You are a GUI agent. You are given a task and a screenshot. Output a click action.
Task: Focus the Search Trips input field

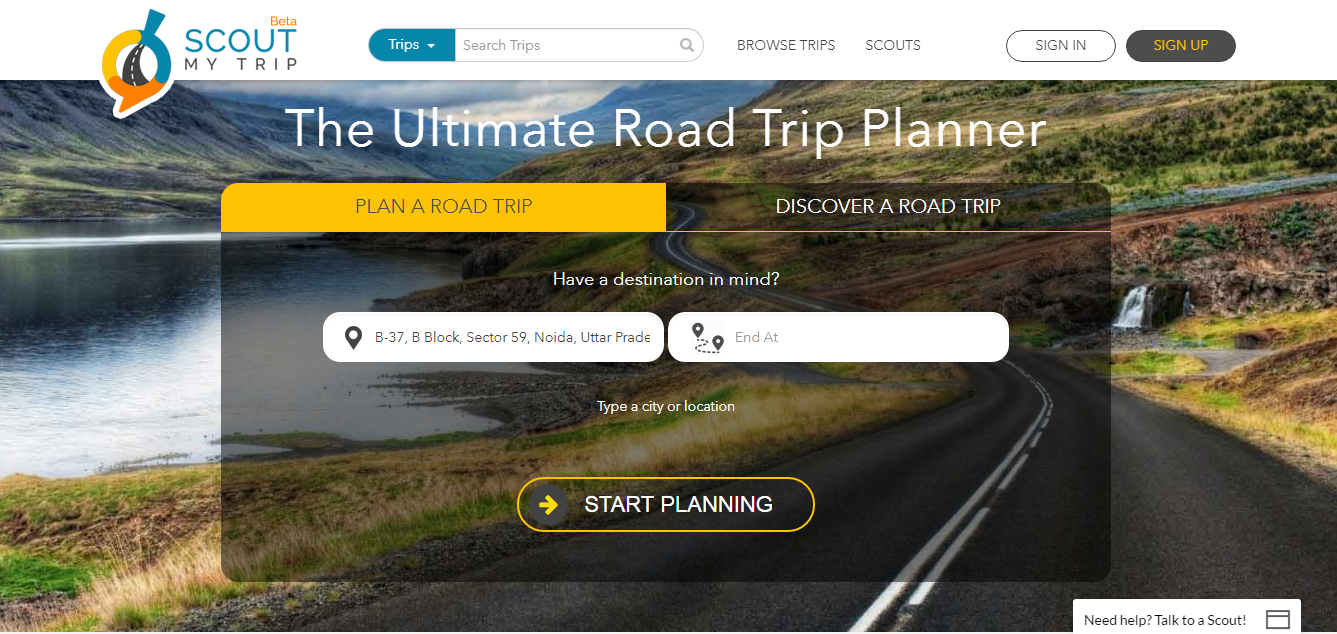pos(567,45)
